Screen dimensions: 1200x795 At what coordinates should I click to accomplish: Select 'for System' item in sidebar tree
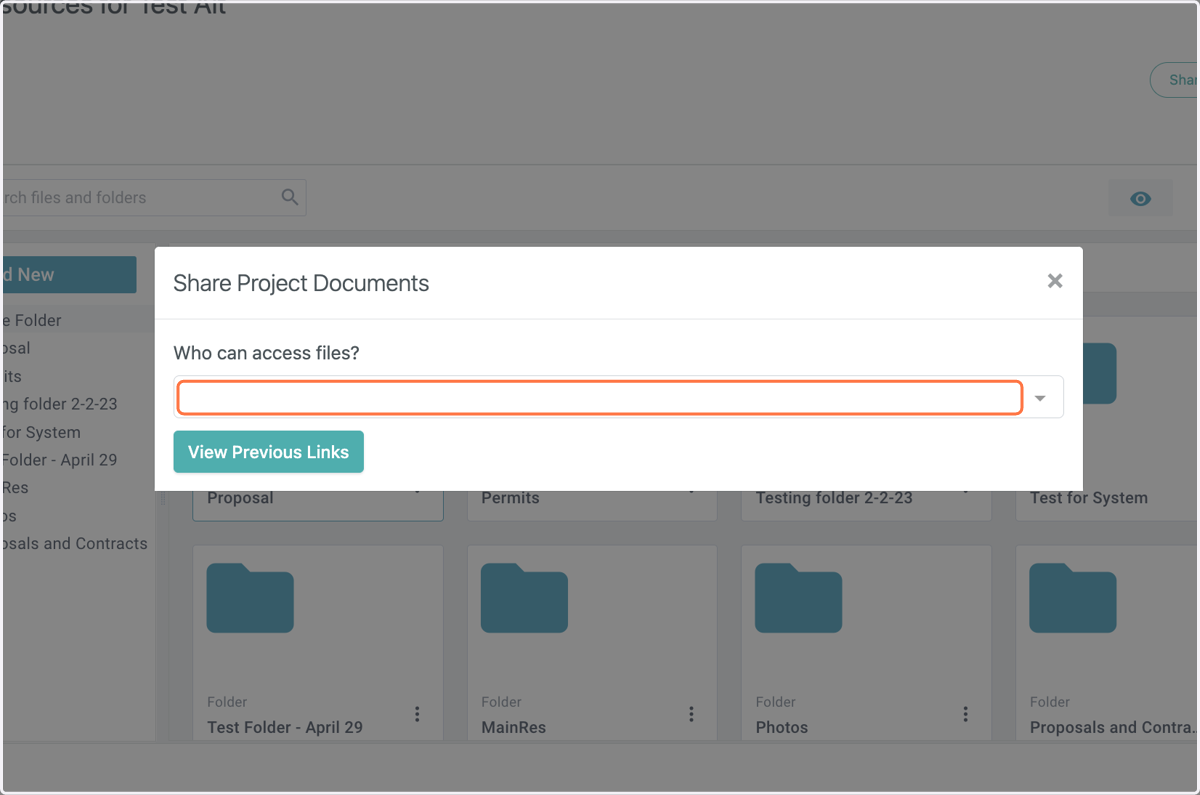(x=41, y=432)
